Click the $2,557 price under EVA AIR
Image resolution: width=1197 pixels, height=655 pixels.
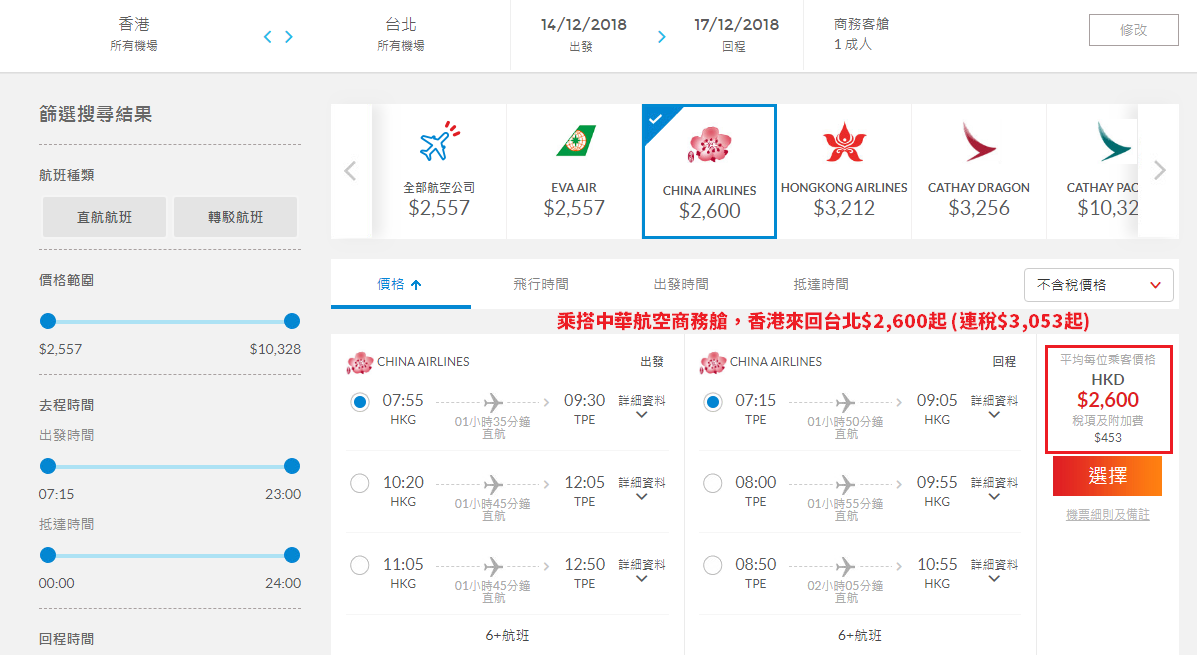tap(574, 208)
